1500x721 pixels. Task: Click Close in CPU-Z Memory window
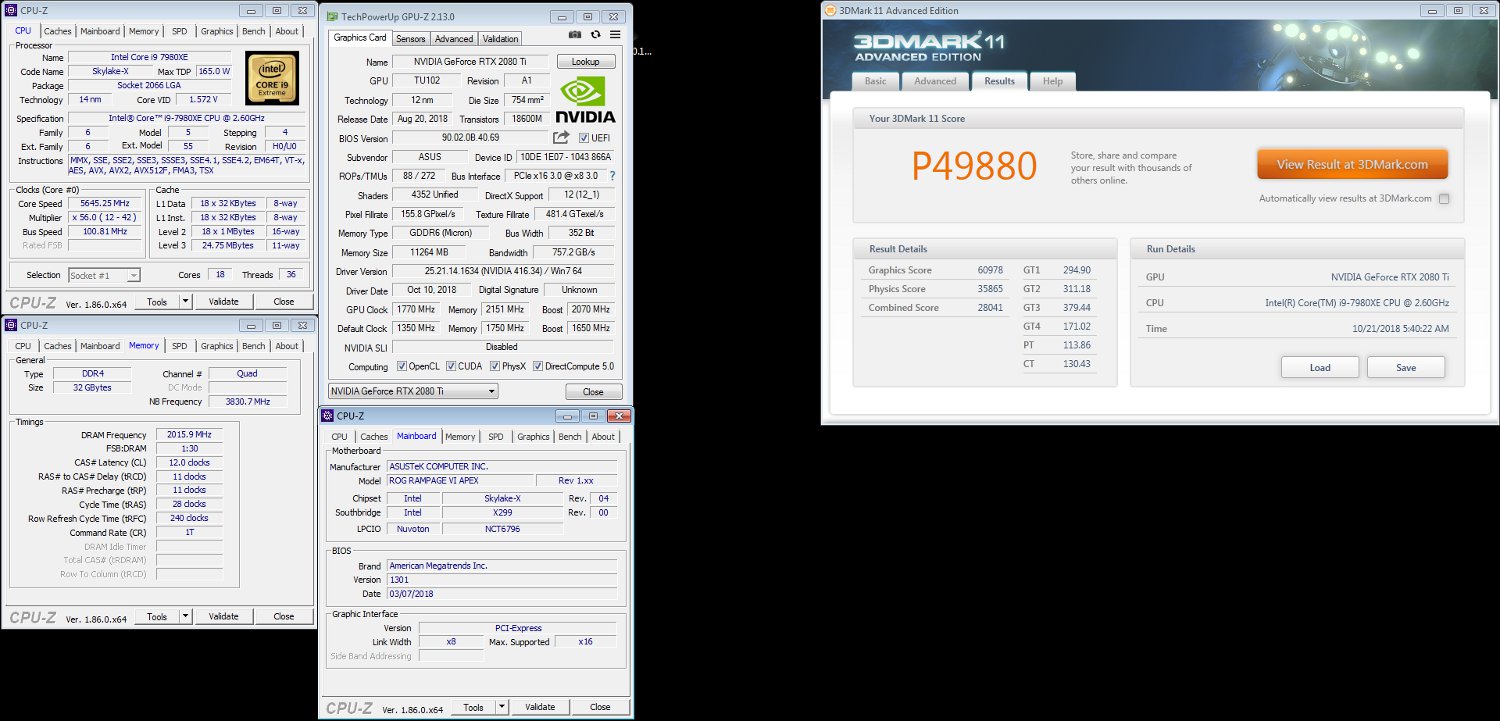tap(284, 616)
